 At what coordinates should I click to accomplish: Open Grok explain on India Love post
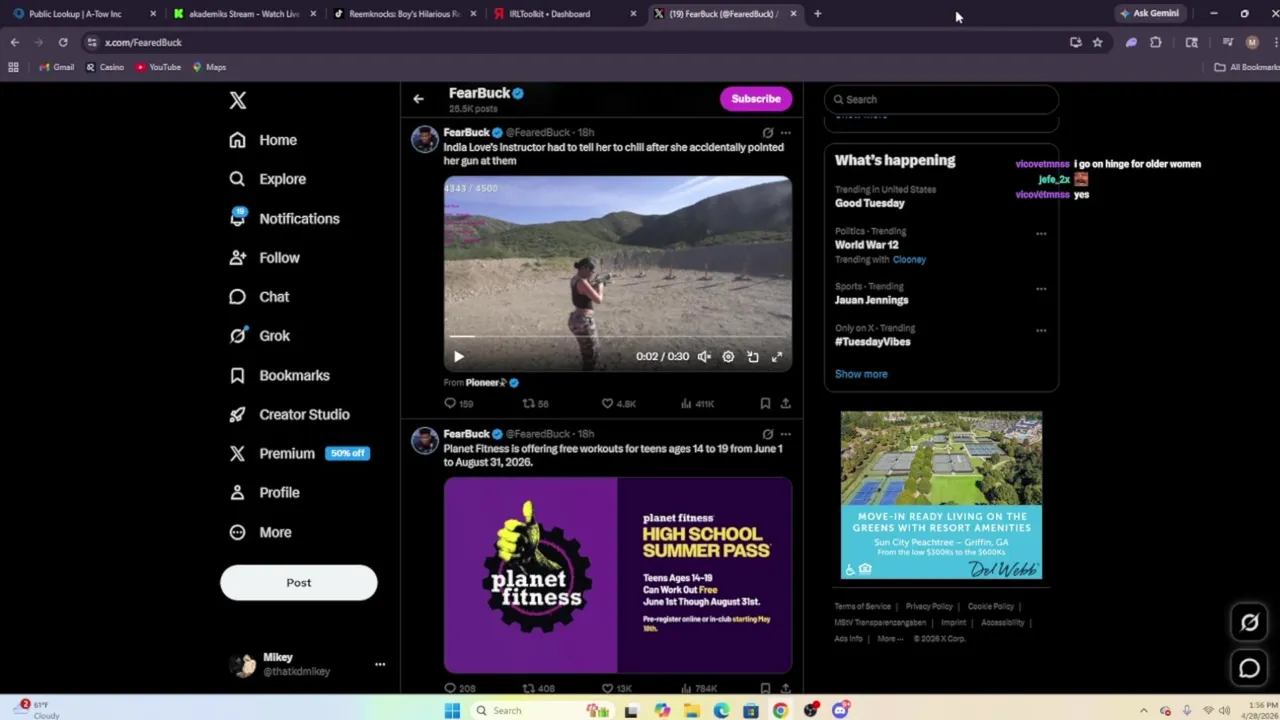pyautogui.click(x=767, y=132)
